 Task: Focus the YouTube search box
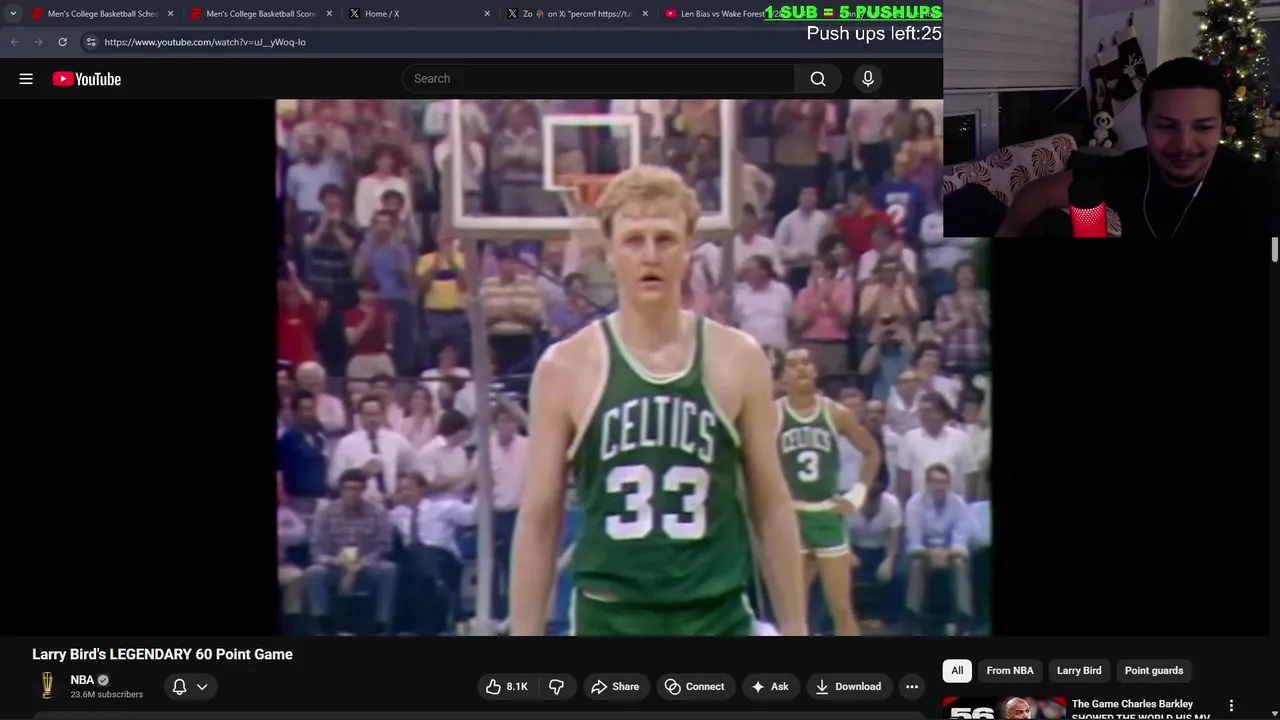click(600, 79)
